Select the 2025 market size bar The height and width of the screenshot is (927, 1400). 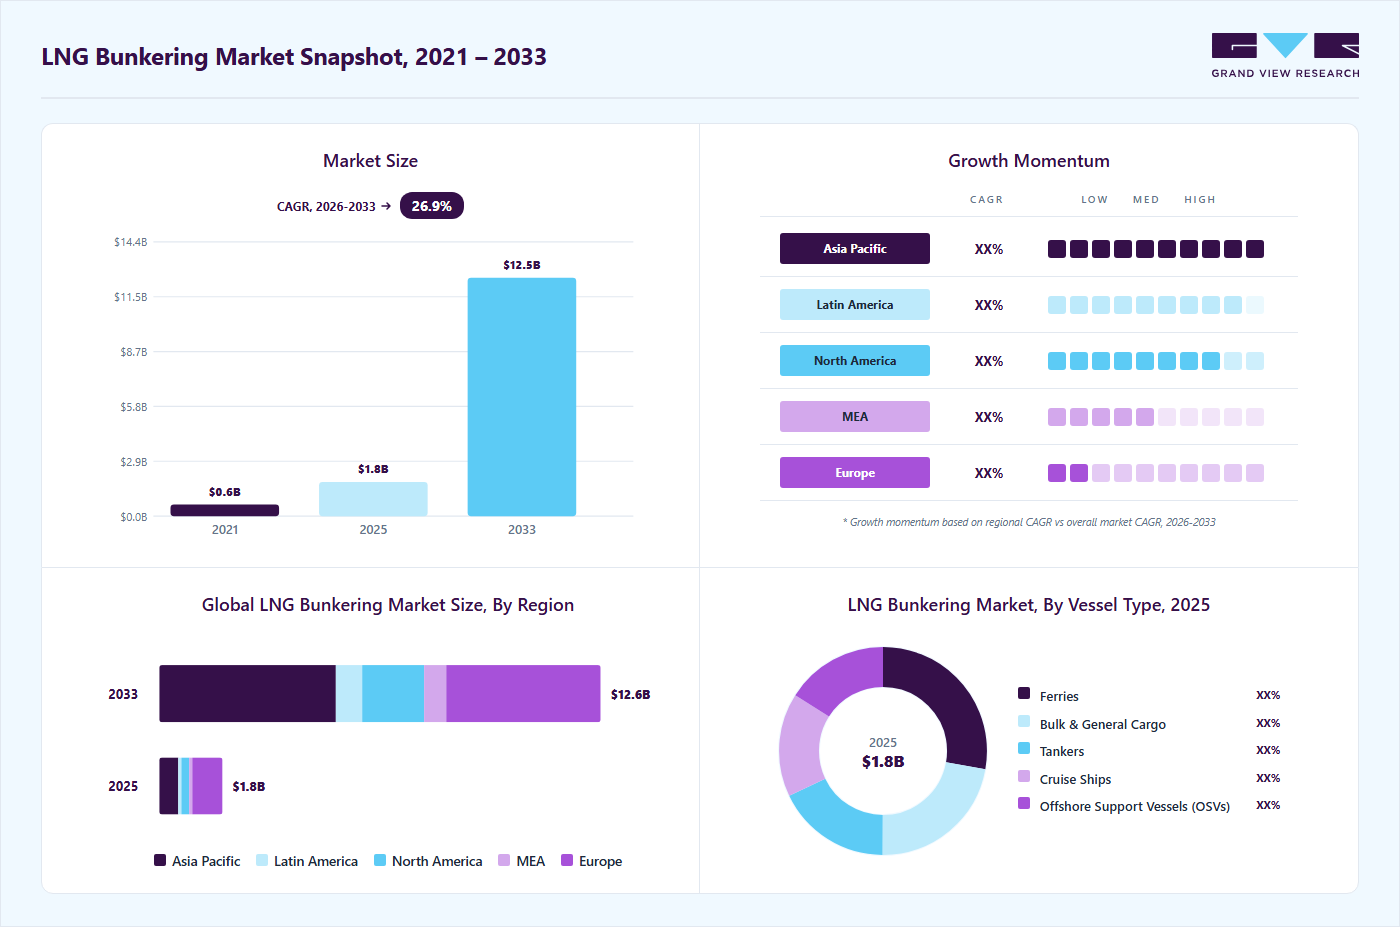coord(373,499)
